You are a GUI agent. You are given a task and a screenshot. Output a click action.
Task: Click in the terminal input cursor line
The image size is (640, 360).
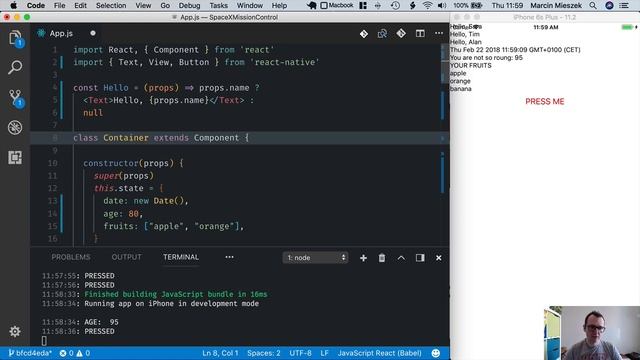pyautogui.click(x=44, y=340)
